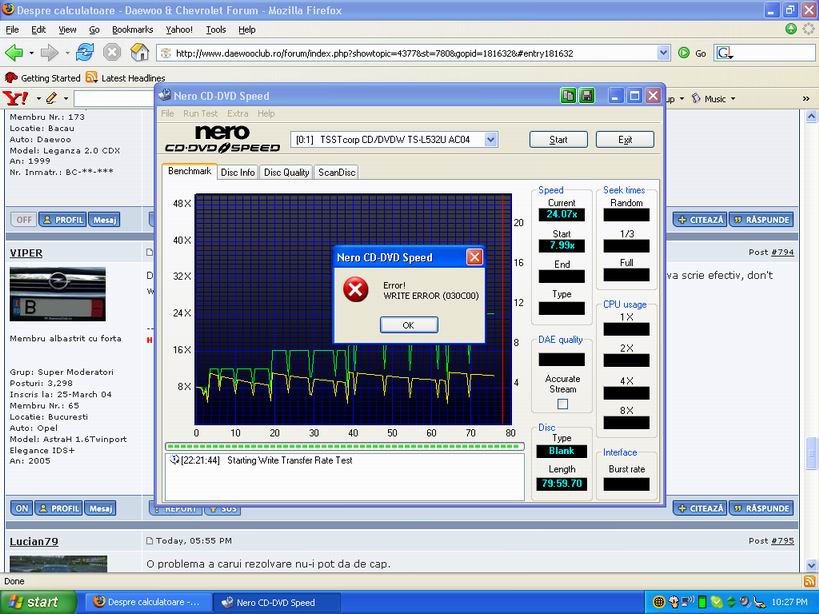Viewport: 819px width, 614px height.
Task: Click RĂSPUNDE button below VIPER's post
Action: click(x=762, y=508)
